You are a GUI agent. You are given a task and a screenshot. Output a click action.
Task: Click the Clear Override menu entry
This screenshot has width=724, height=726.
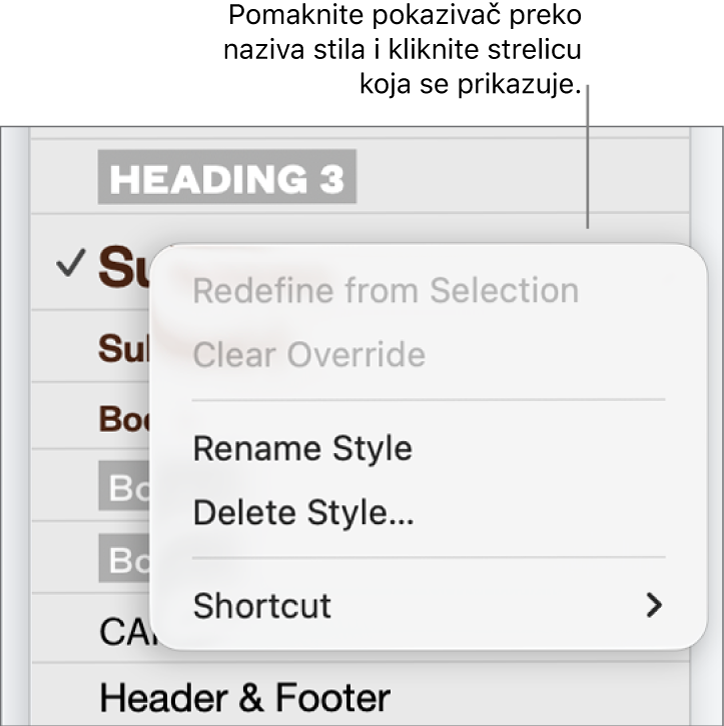click(309, 355)
